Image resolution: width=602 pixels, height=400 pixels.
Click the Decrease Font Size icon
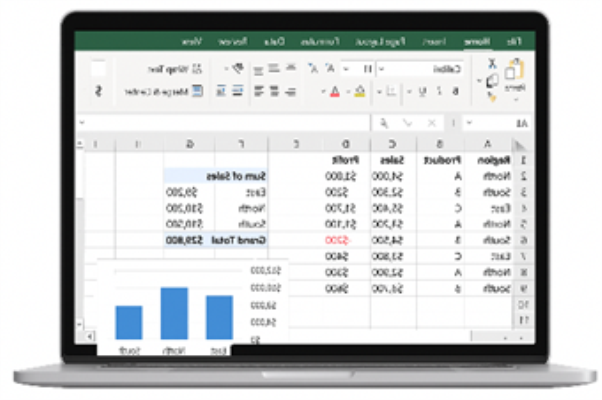[x=314, y=68]
